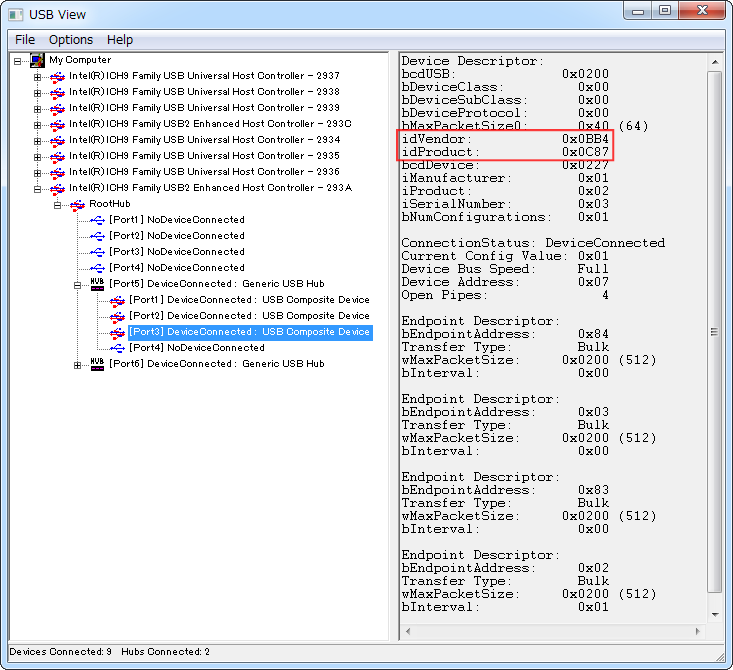Click the descriptor pane scroll down arrow
The width and height of the screenshot is (733, 670).
point(715,615)
